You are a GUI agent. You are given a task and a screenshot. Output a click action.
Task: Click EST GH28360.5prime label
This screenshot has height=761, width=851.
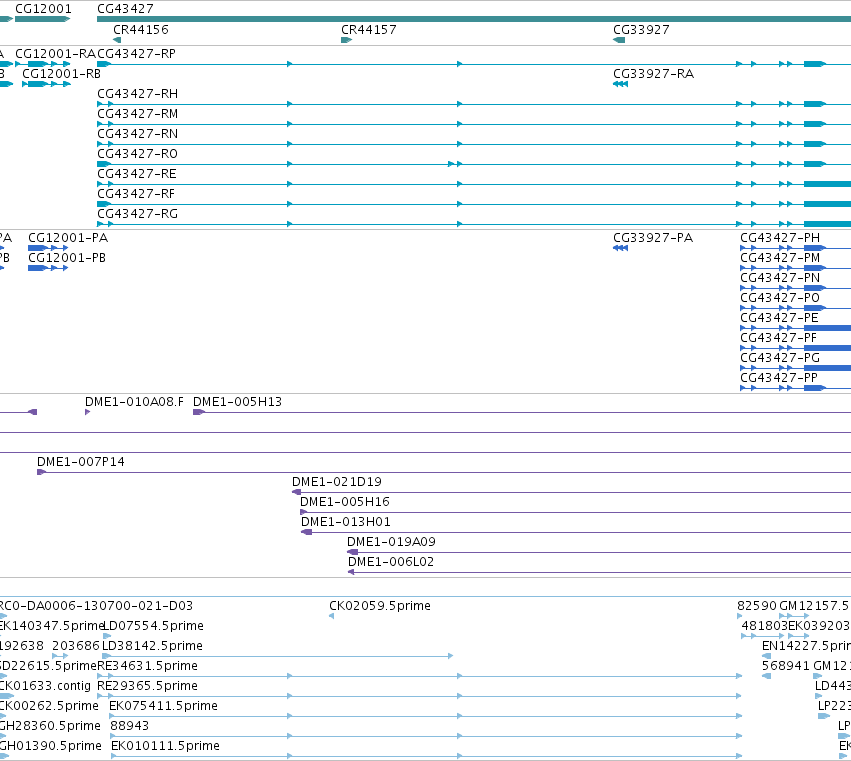50,726
